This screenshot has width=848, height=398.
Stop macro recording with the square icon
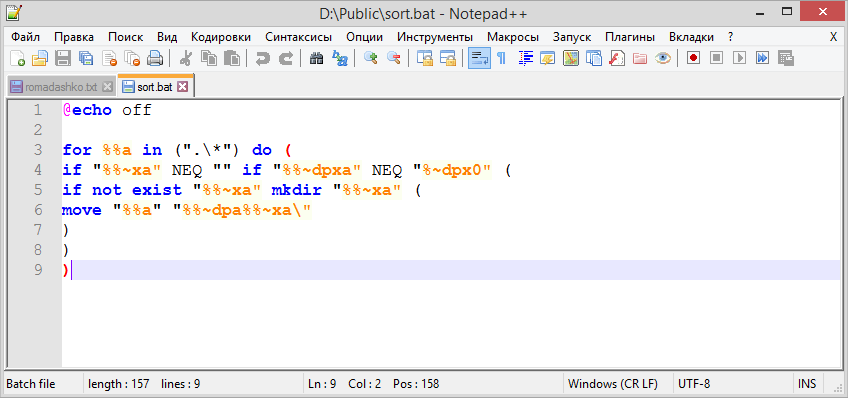pyautogui.click(x=716, y=58)
